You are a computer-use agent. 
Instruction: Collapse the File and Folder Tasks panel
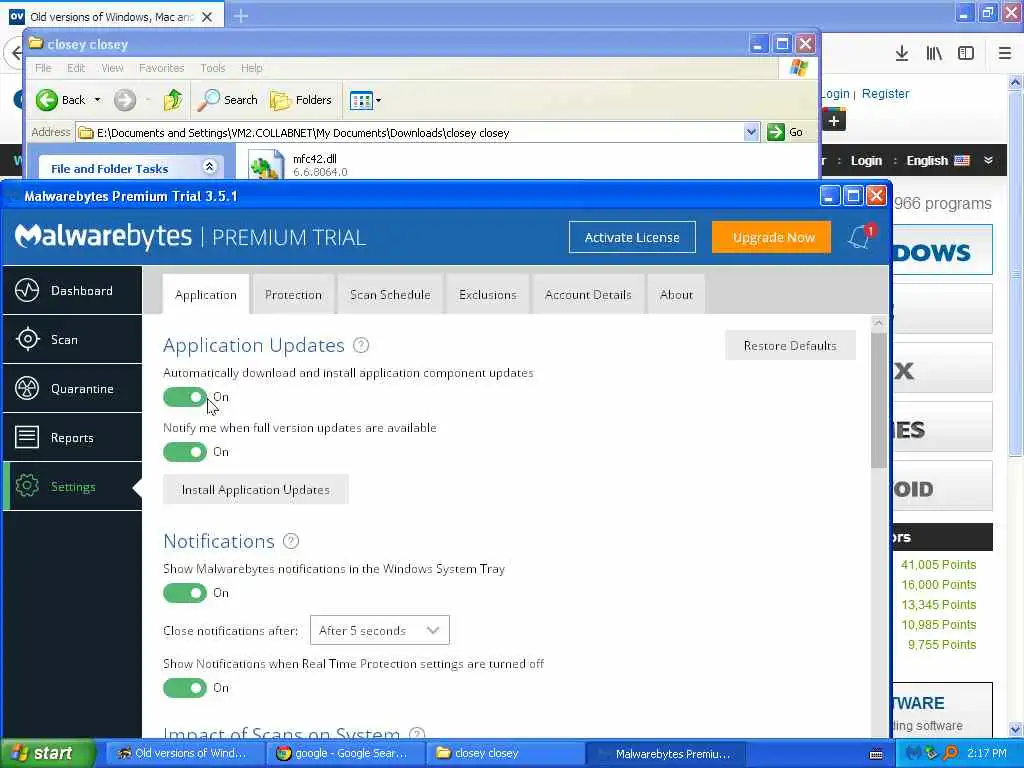click(210, 167)
